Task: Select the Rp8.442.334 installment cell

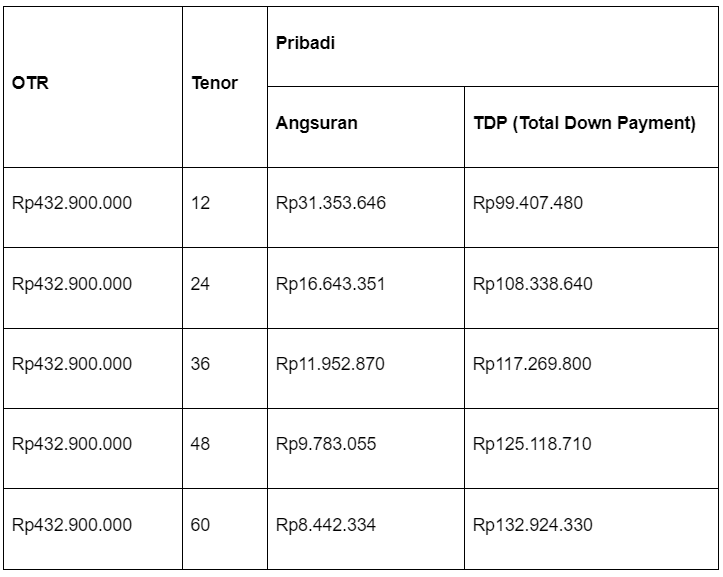Action: pyautogui.click(x=326, y=525)
